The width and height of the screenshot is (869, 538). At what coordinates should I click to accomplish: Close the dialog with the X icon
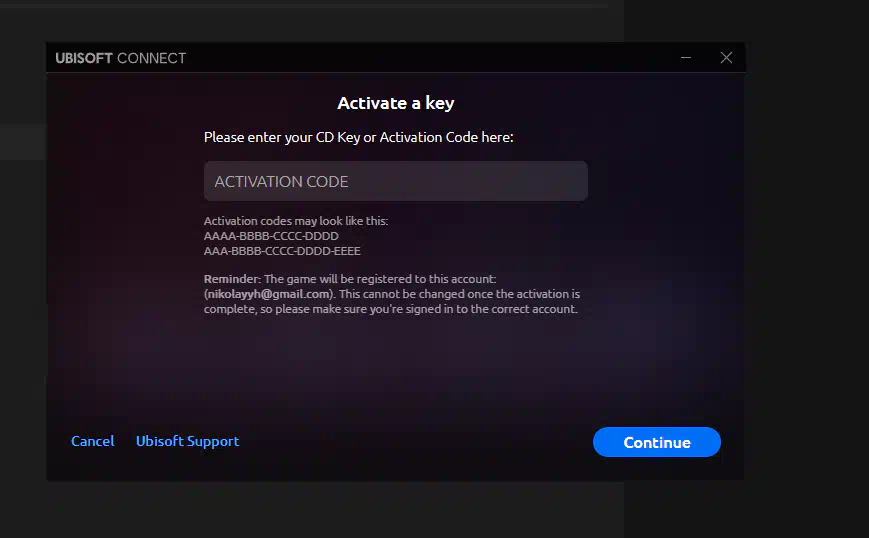(x=726, y=58)
